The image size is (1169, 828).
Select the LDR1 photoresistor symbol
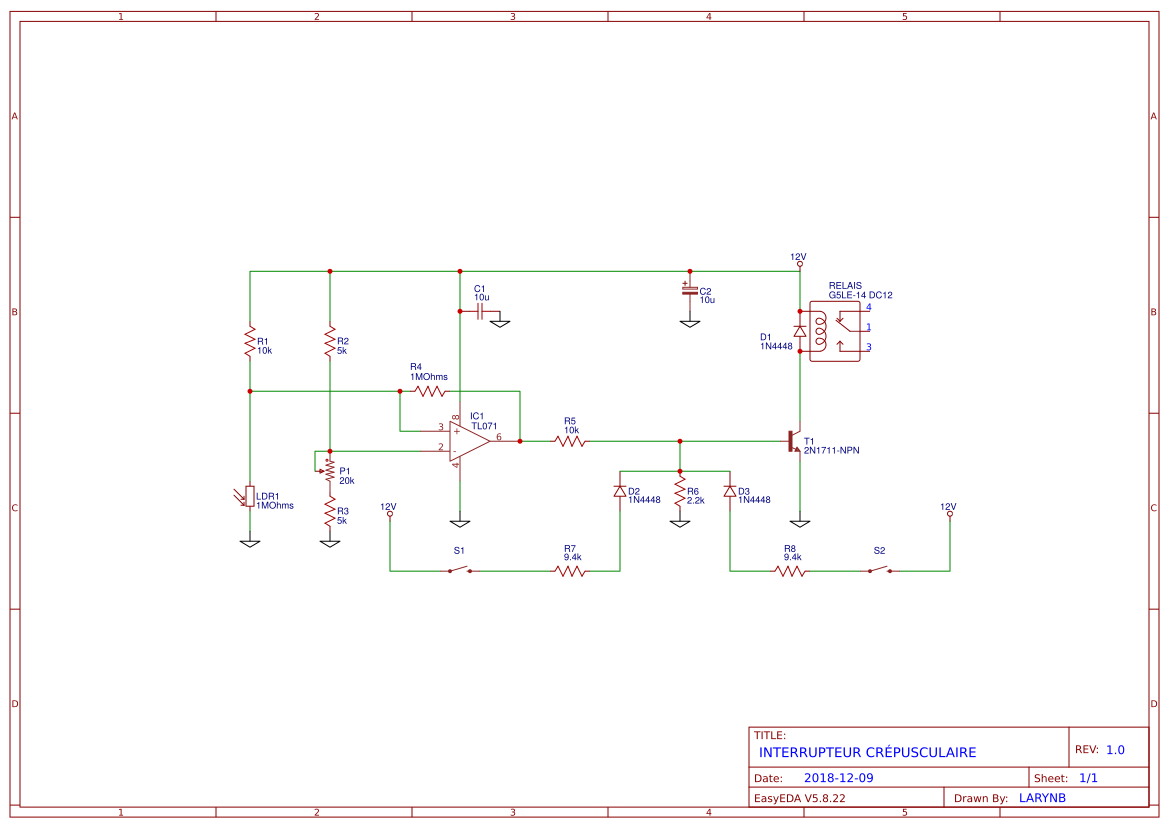pos(247,496)
